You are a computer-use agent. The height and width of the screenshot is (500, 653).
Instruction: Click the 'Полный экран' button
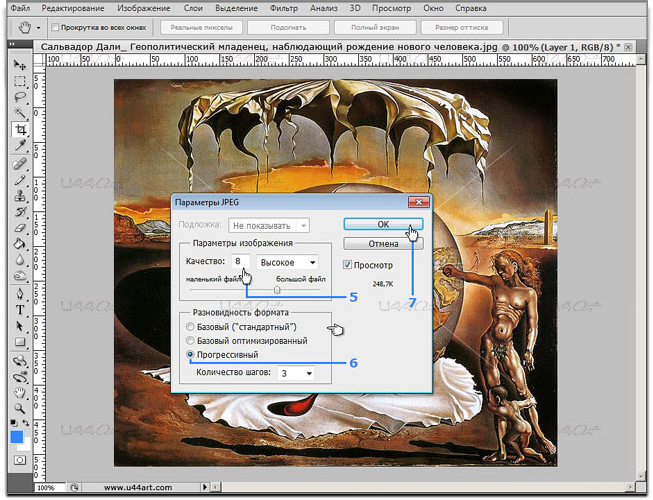click(375, 28)
